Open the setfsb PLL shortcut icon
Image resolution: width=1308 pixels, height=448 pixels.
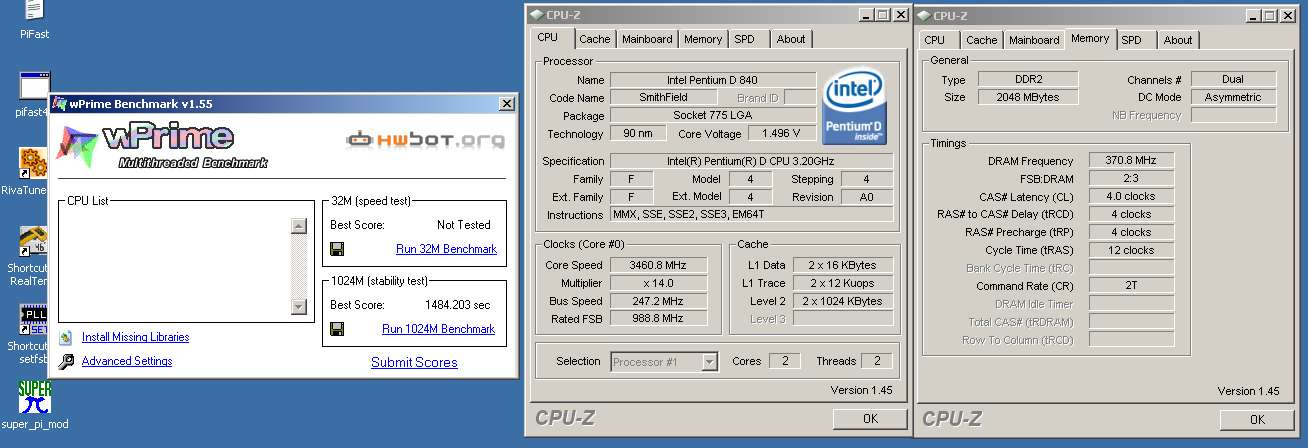(33, 319)
